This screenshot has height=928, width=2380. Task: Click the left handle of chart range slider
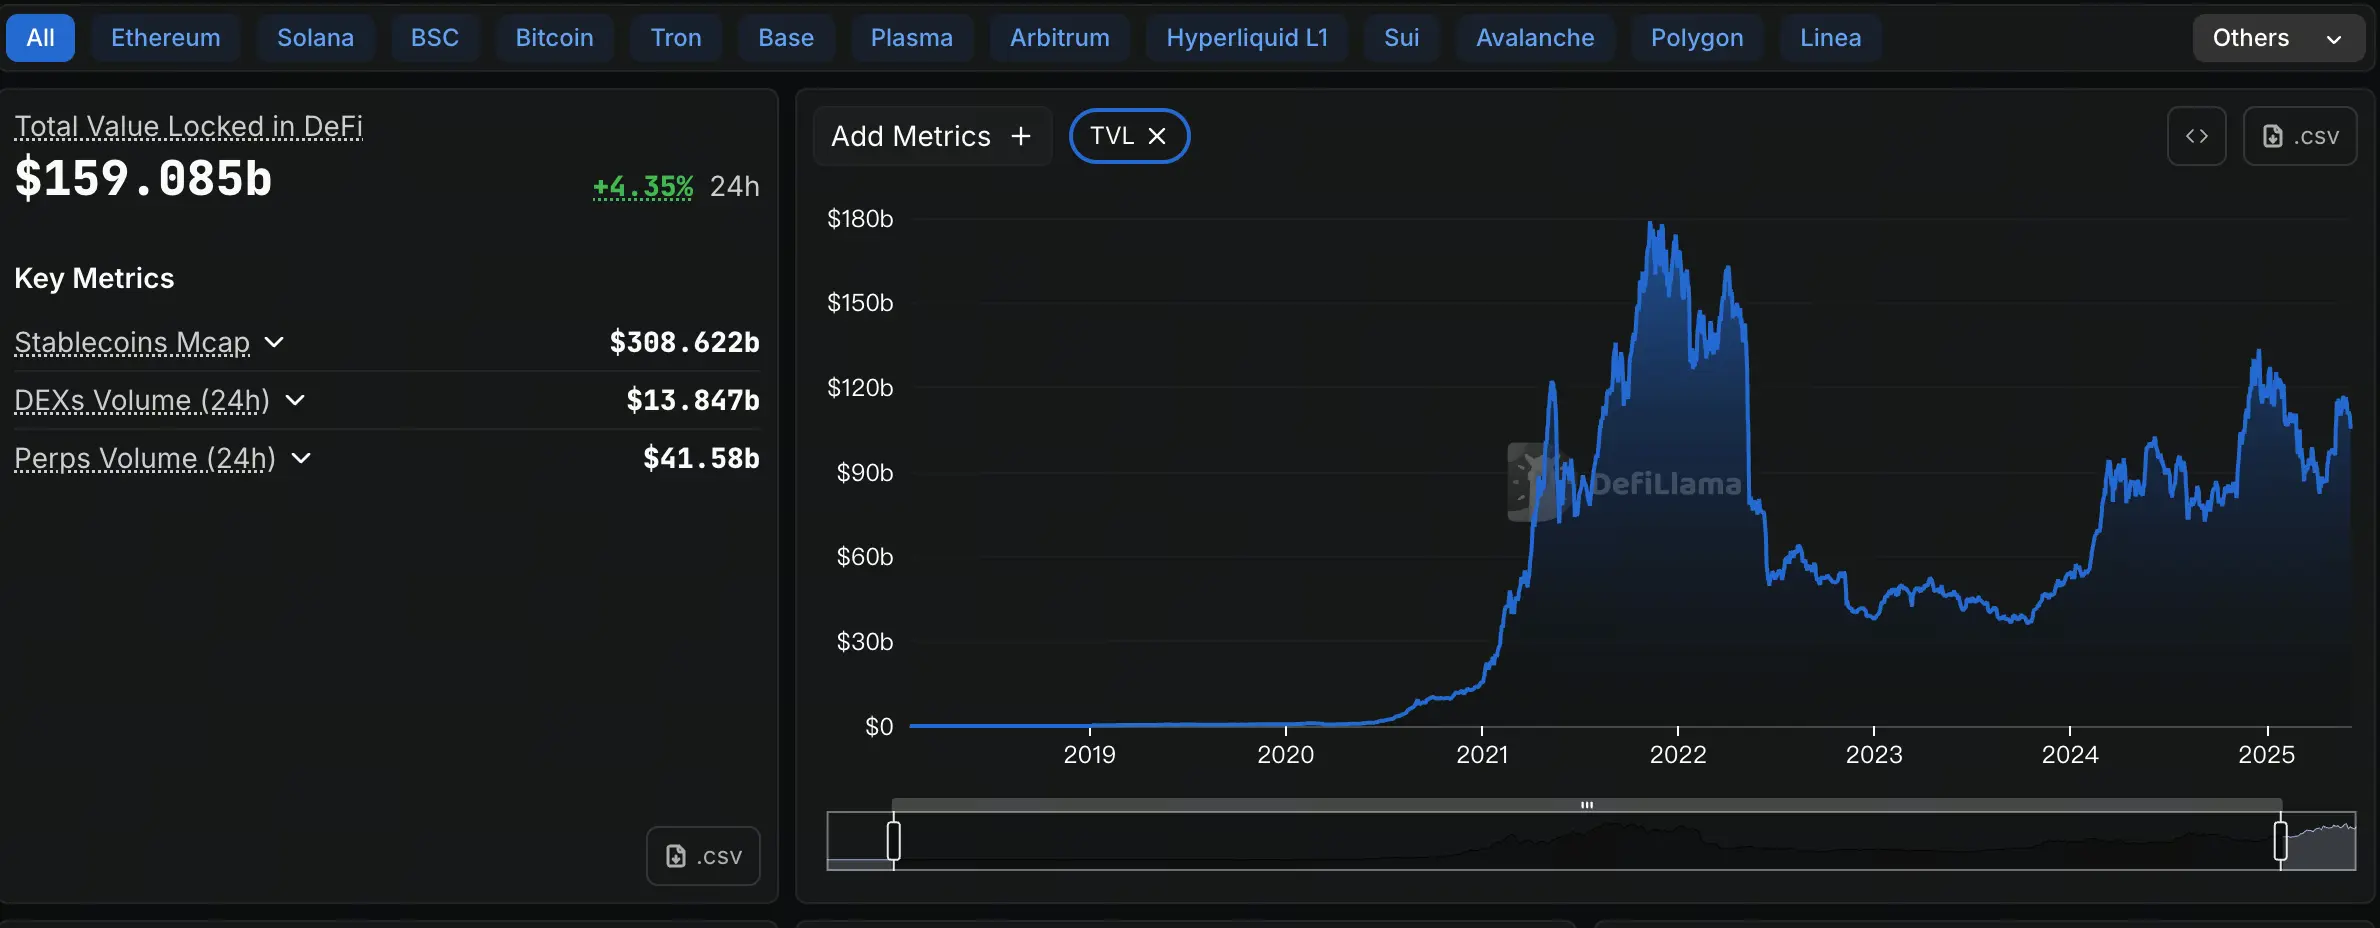(894, 840)
